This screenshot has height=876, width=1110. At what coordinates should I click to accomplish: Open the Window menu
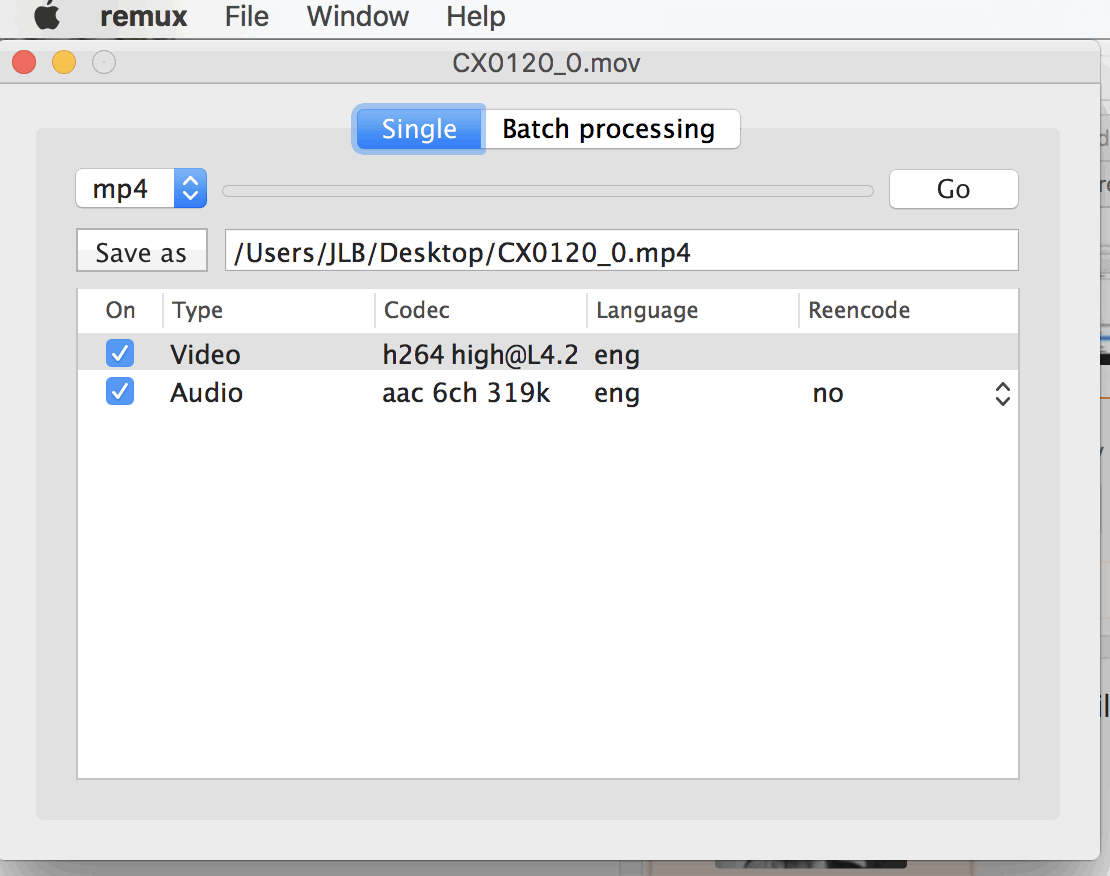(357, 16)
